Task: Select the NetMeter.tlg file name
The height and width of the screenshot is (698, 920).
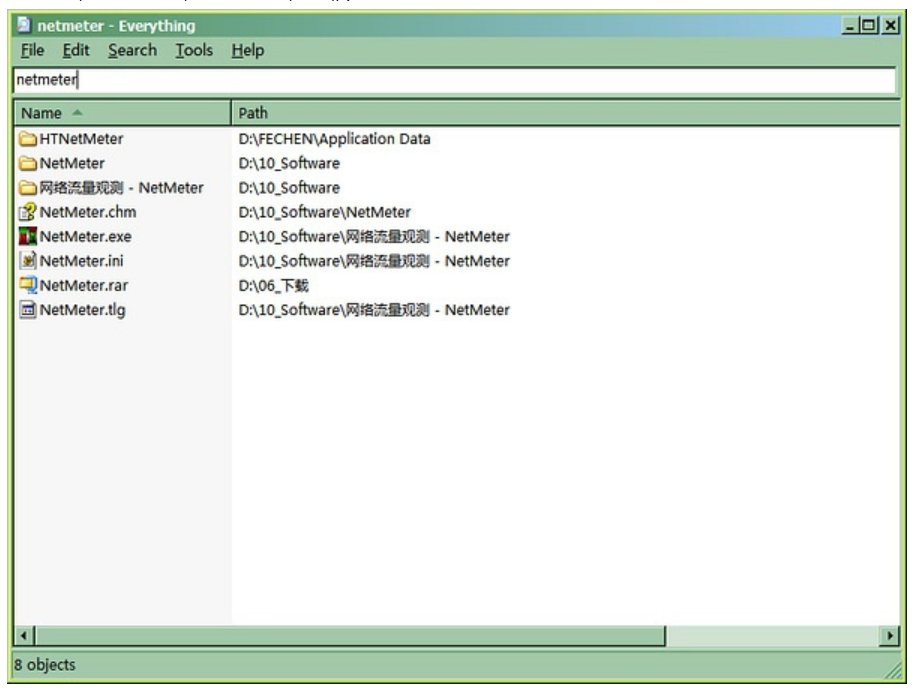Action: coord(82,310)
